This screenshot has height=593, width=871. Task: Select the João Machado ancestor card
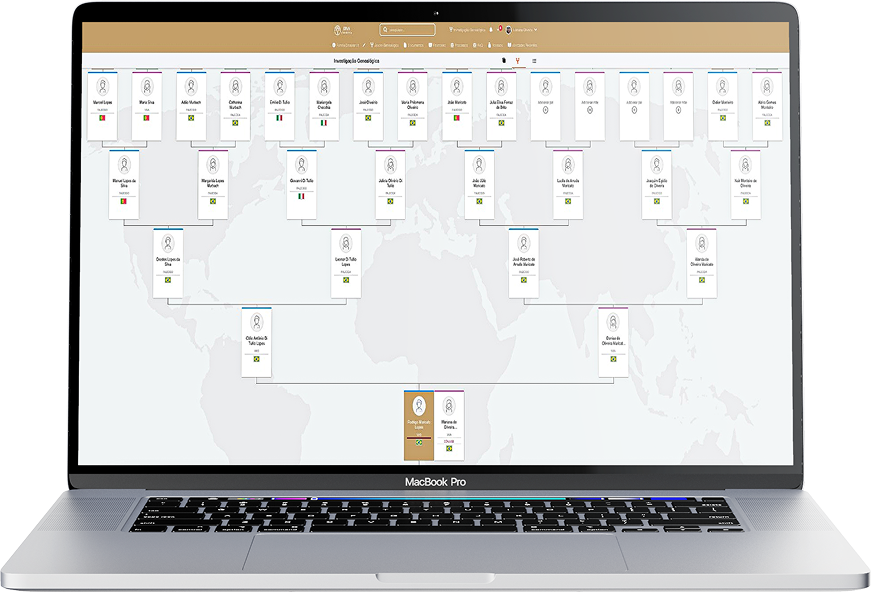point(457,105)
